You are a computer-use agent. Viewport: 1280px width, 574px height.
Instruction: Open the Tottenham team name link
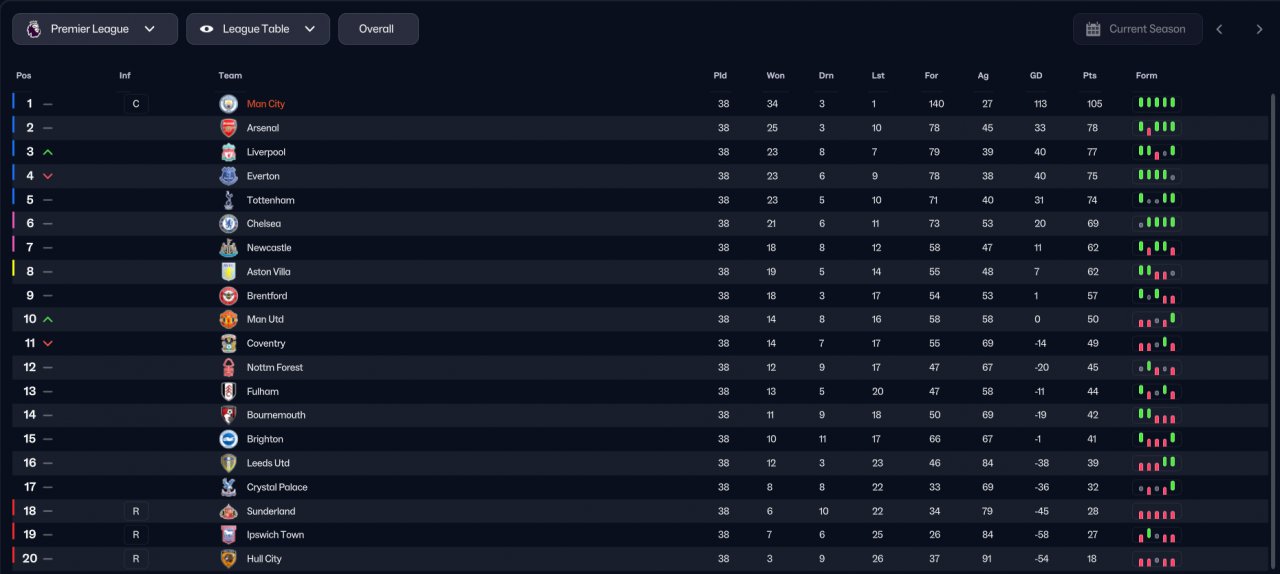pyautogui.click(x=271, y=200)
